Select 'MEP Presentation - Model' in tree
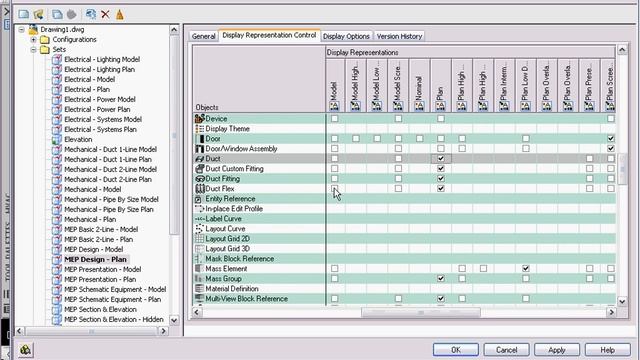 pos(103,269)
